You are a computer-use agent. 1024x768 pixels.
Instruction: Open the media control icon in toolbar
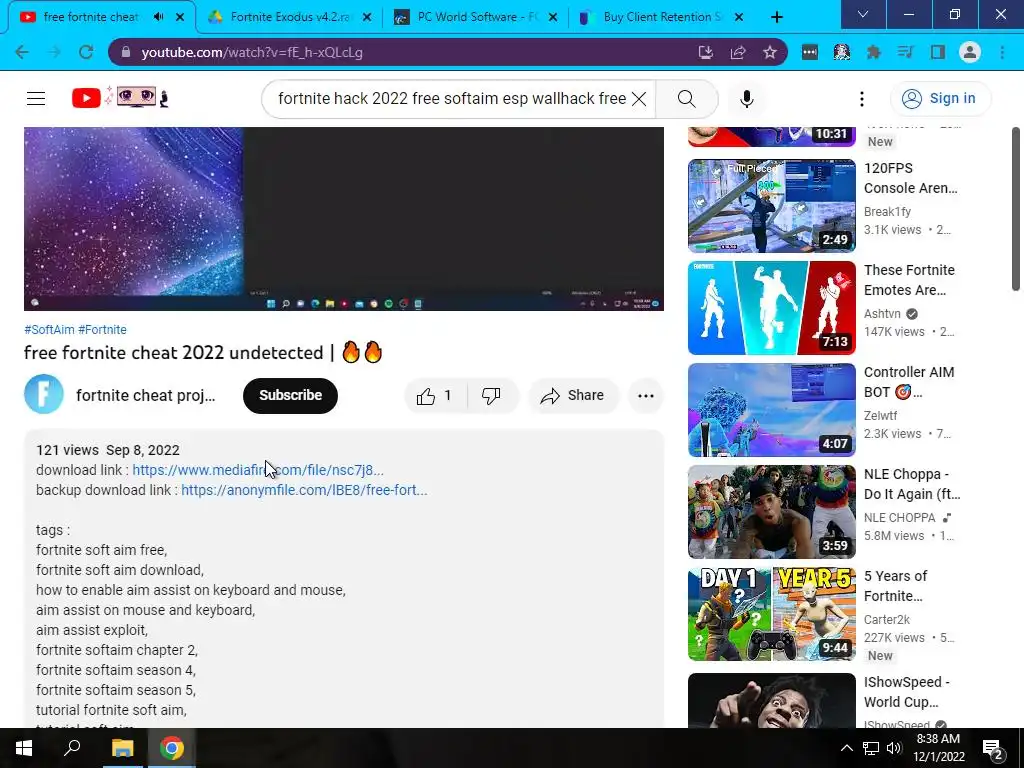coord(905,52)
